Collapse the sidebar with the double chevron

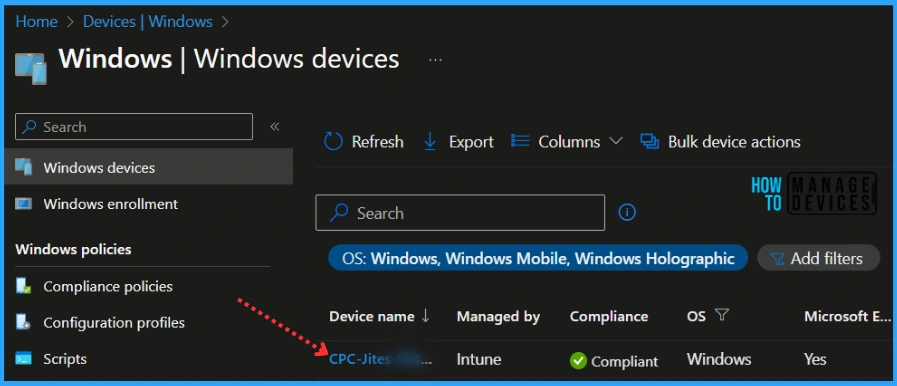(275, 126)
